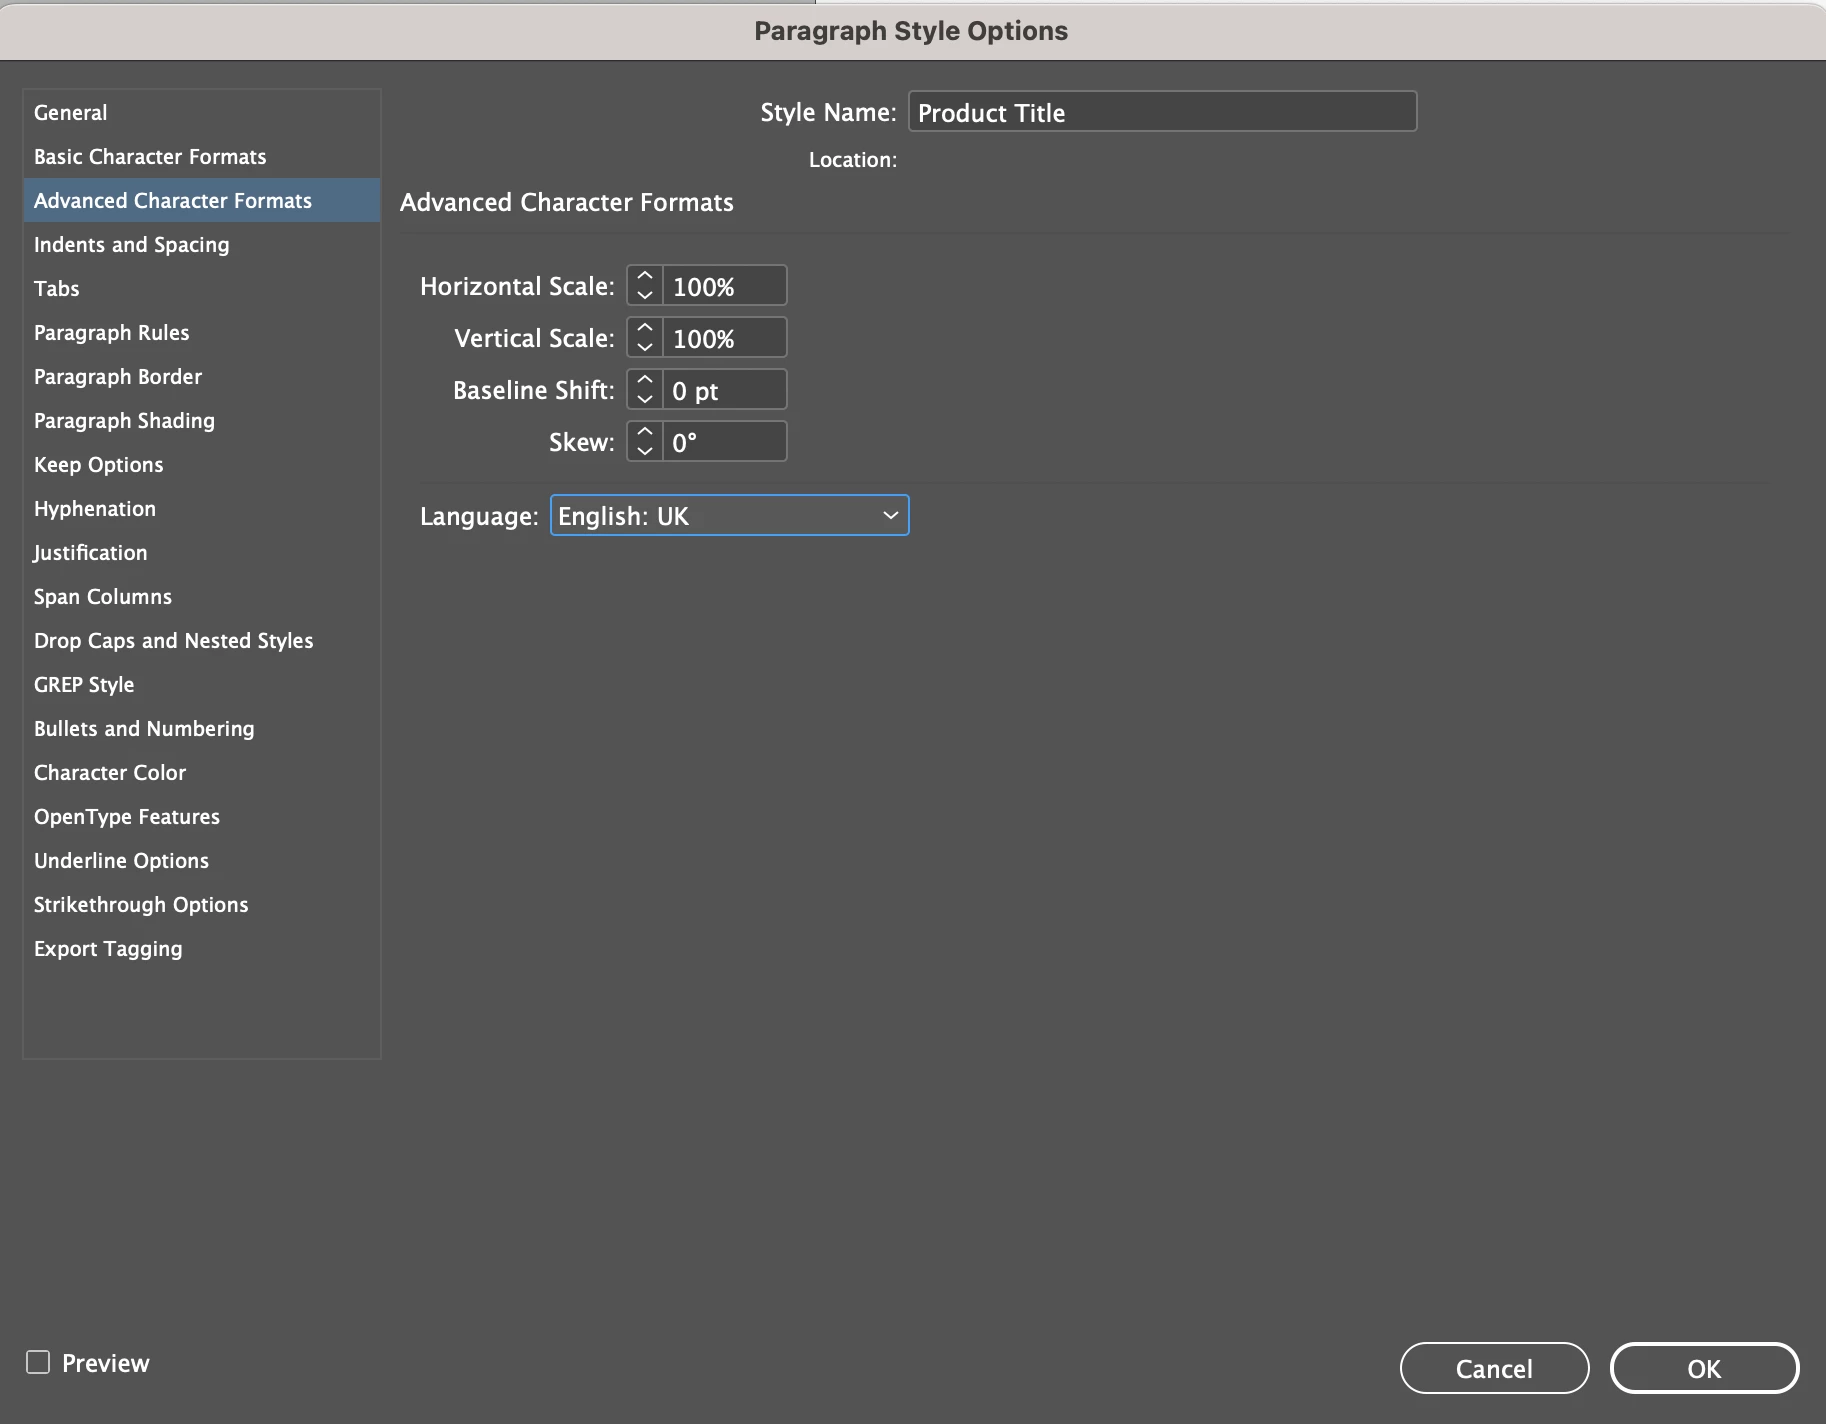The width and height of the screenshot is (1826, 1424).
Task: Decrease Skew with down arrow
Action: (x=645, y=452)
